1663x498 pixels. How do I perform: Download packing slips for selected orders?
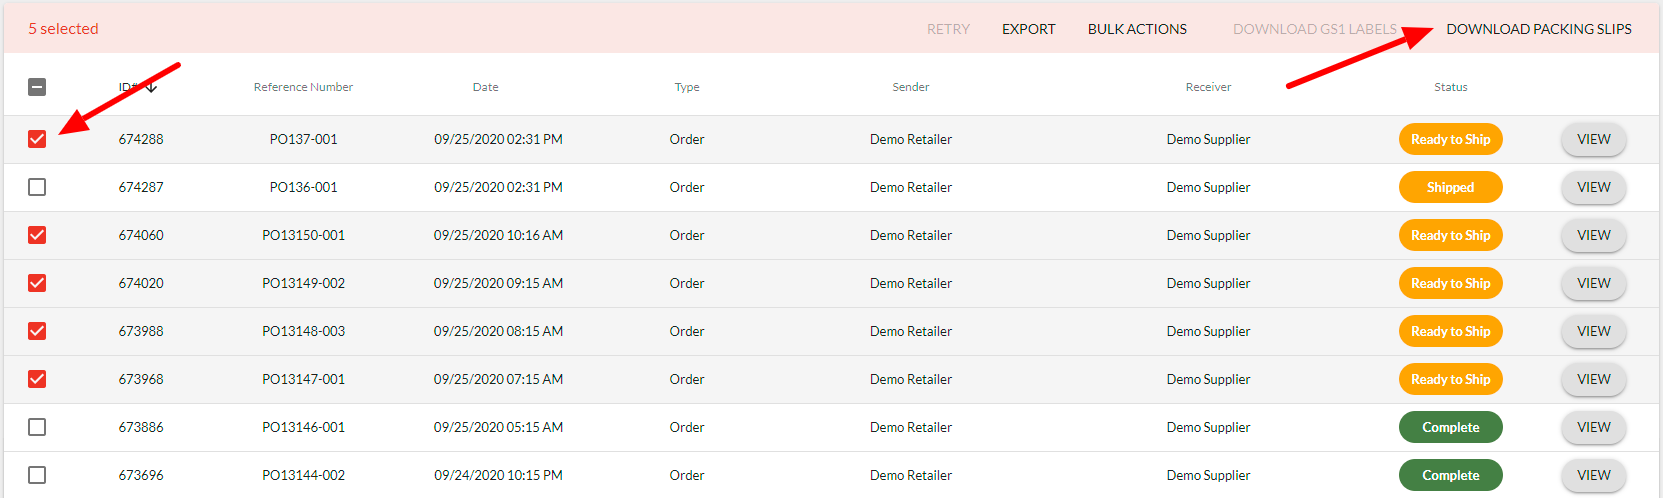[x=1538, y=29]
